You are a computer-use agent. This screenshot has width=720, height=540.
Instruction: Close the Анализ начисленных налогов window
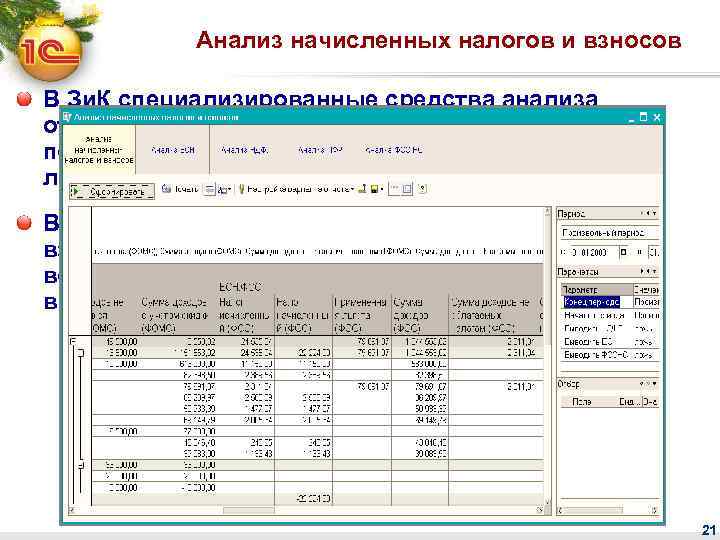(657, 118)
